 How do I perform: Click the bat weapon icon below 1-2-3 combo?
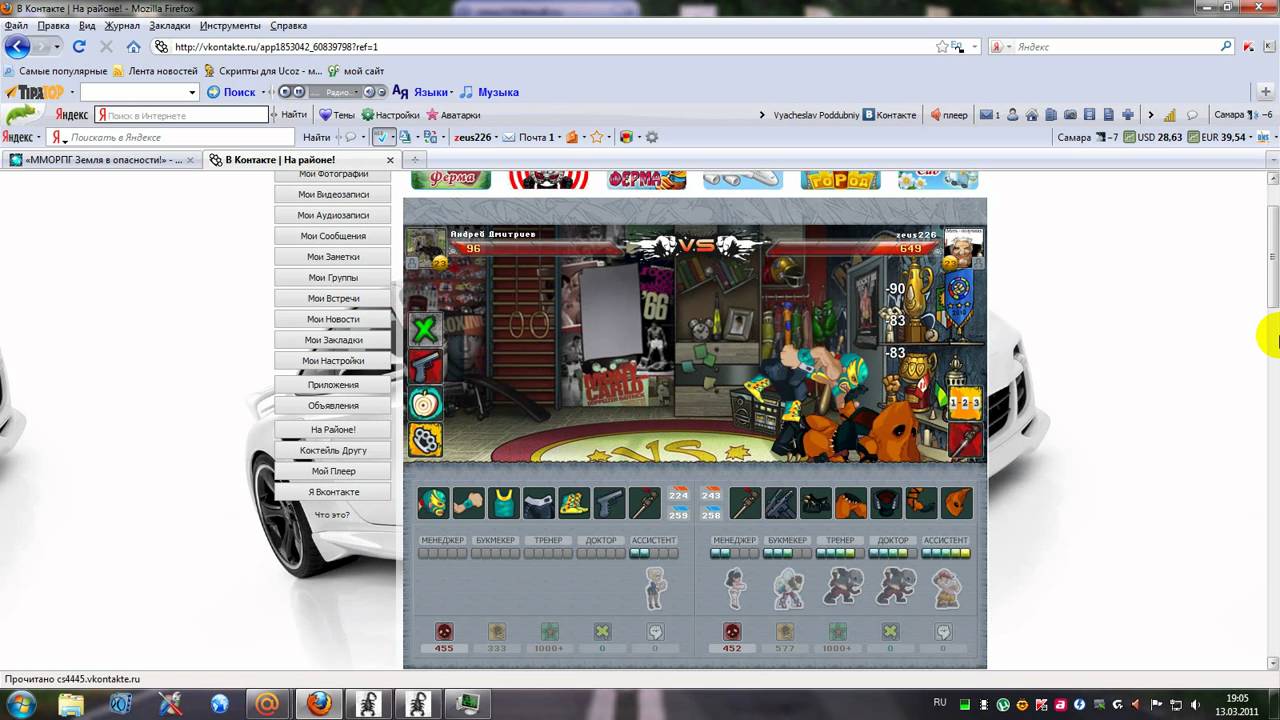965,439
